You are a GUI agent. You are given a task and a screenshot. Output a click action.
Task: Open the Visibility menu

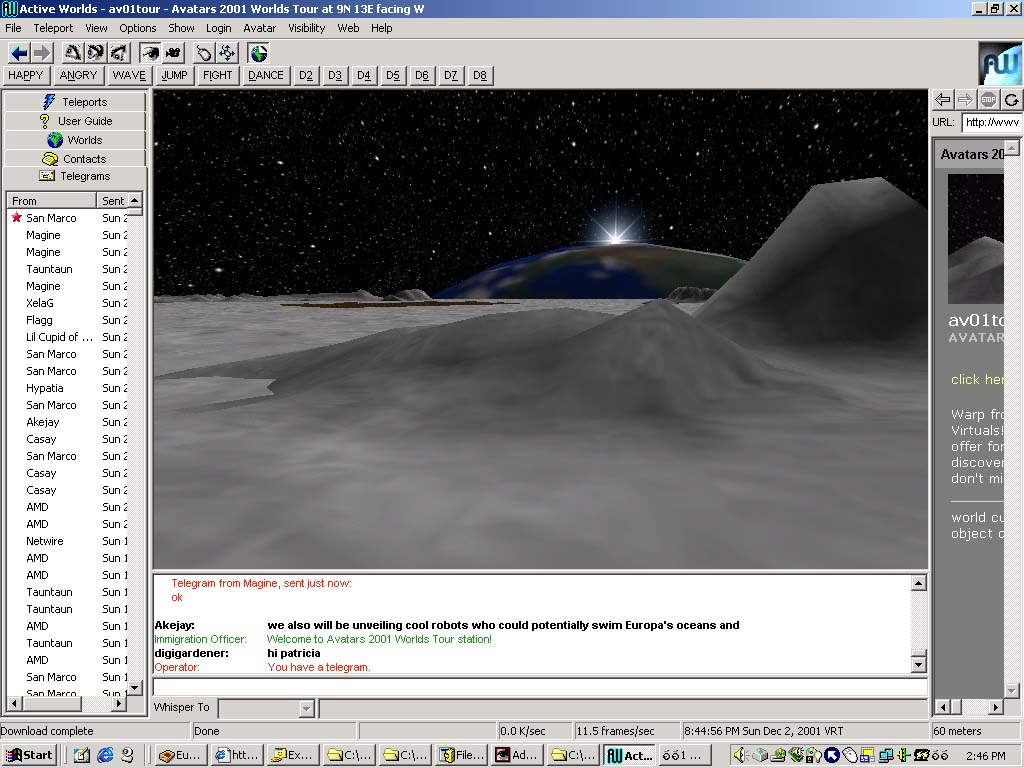coord(306,28)
